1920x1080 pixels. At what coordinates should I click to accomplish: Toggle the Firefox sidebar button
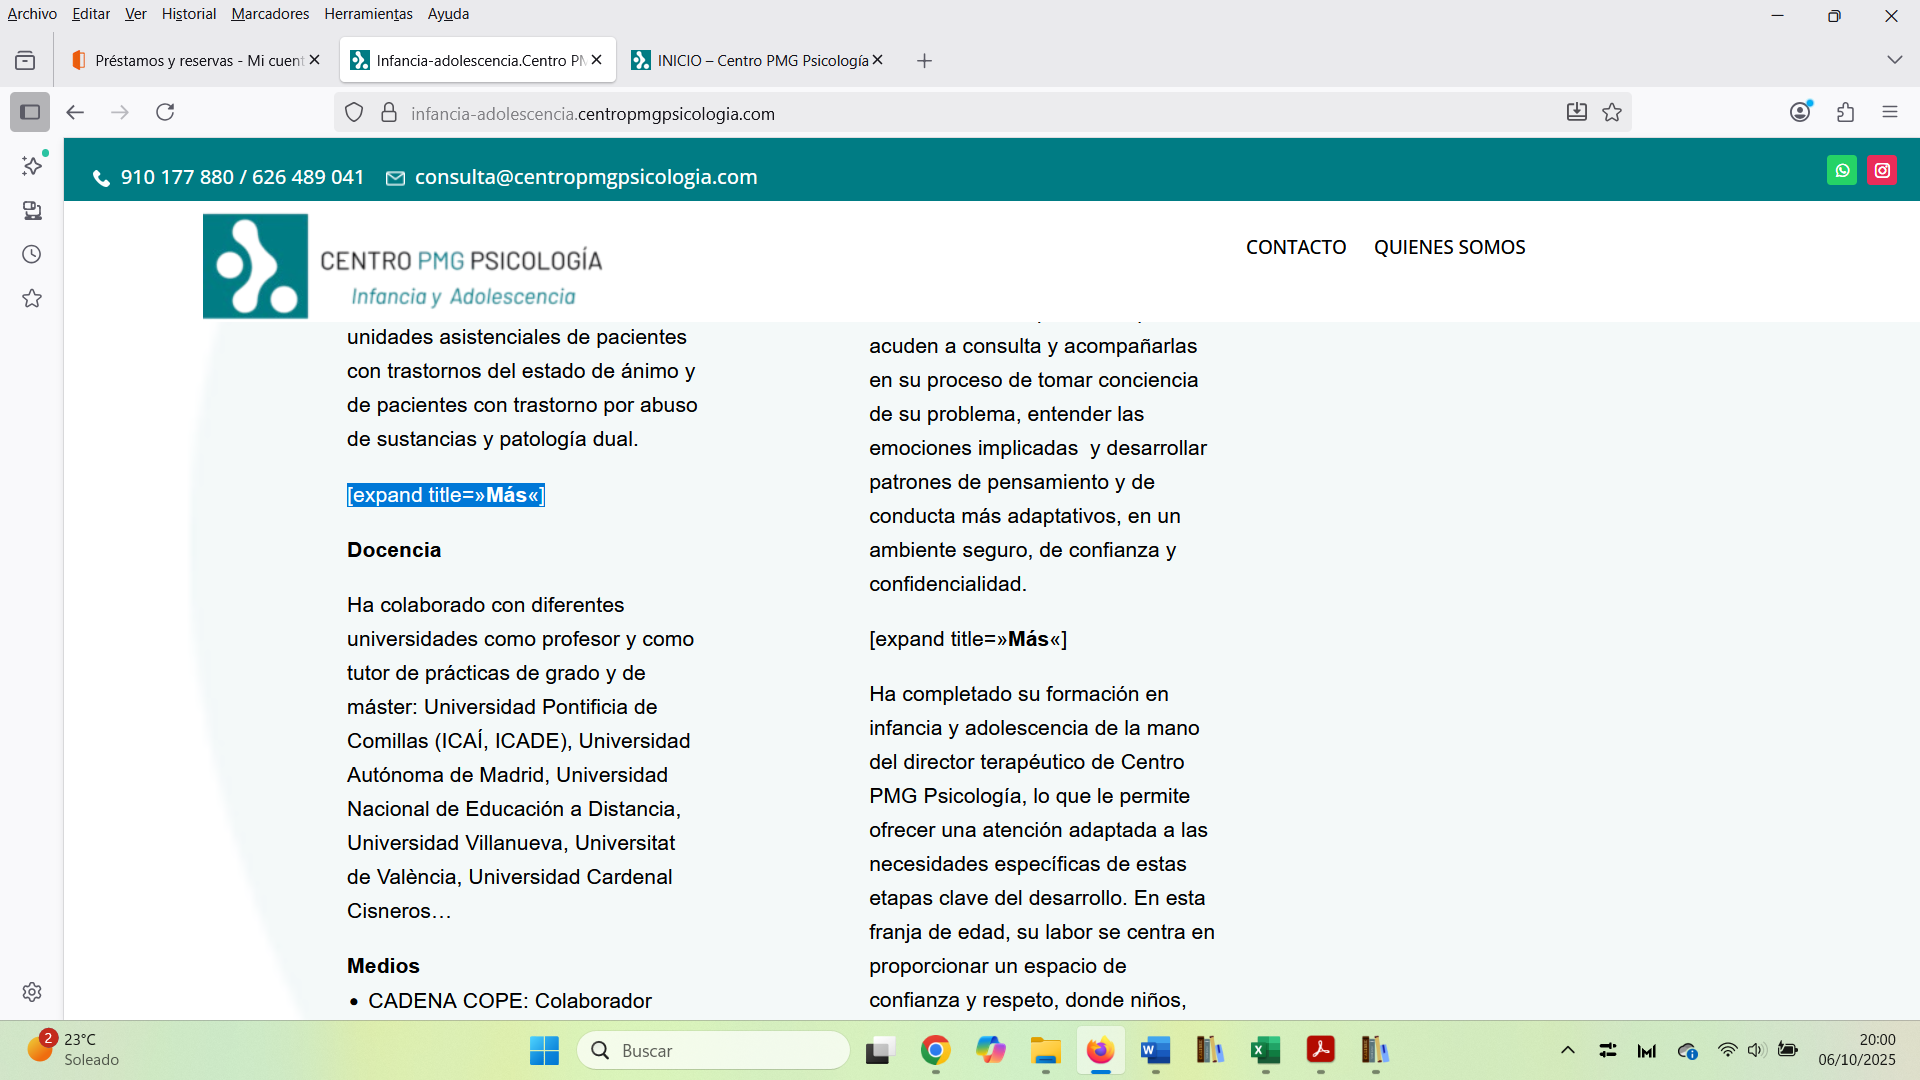[30, 113]
